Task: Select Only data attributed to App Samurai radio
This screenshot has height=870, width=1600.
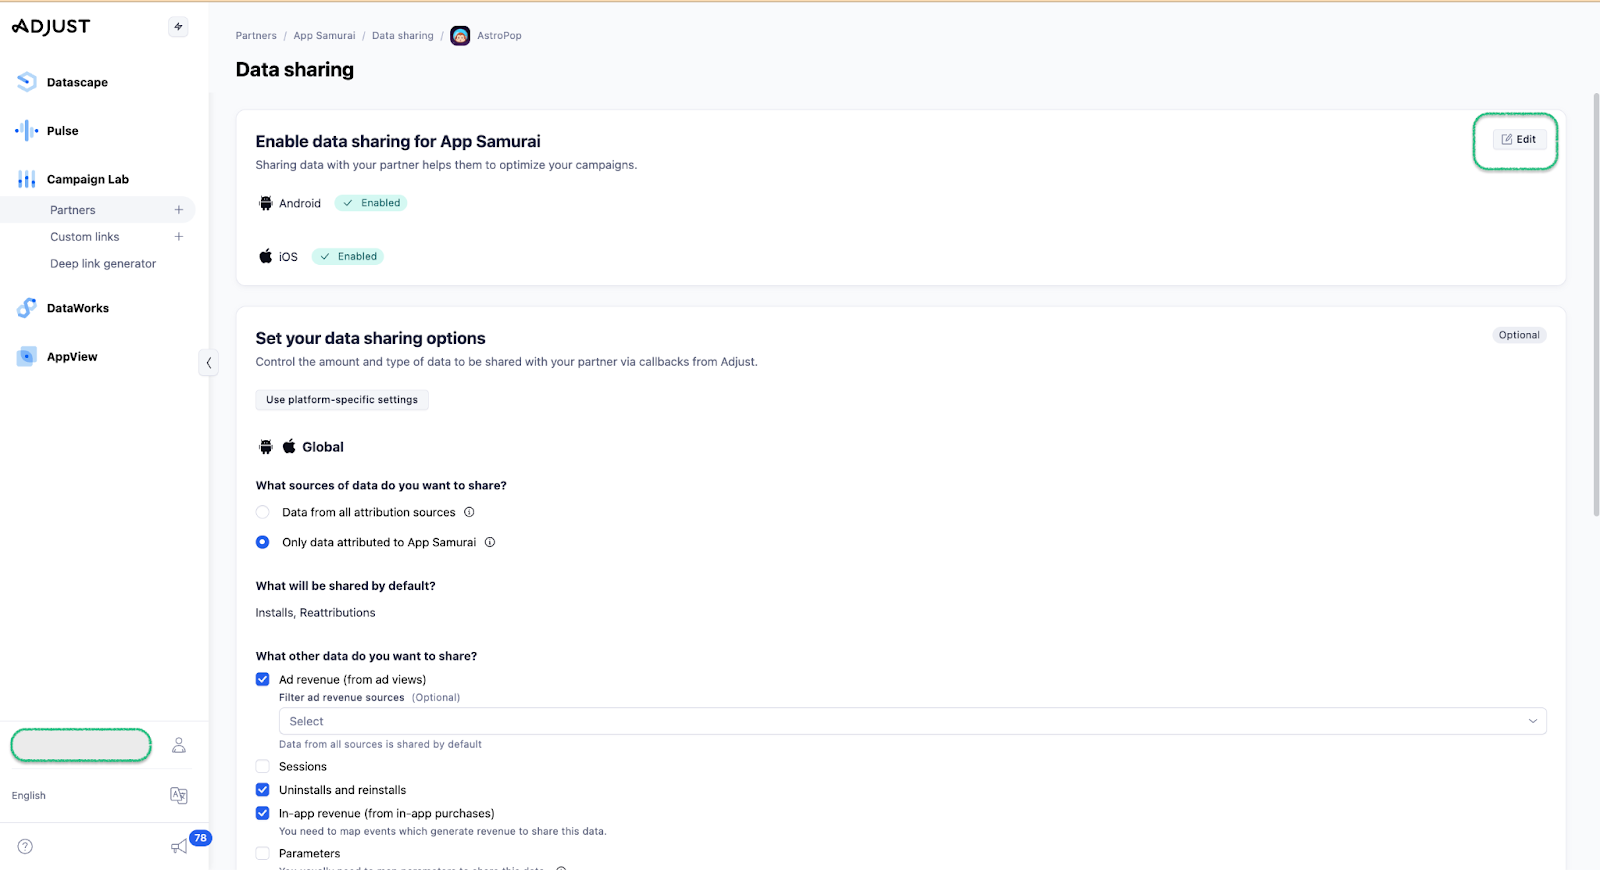Action: coord(263,542)
